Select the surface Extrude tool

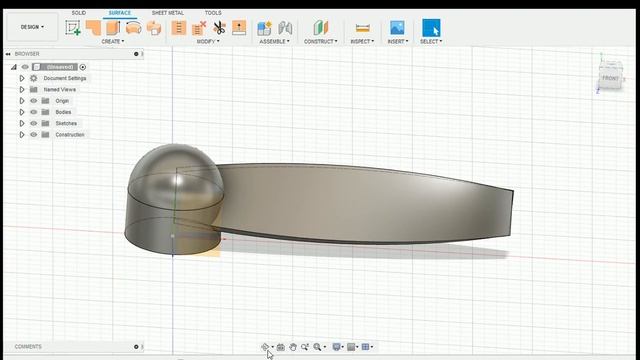[93, 28]
